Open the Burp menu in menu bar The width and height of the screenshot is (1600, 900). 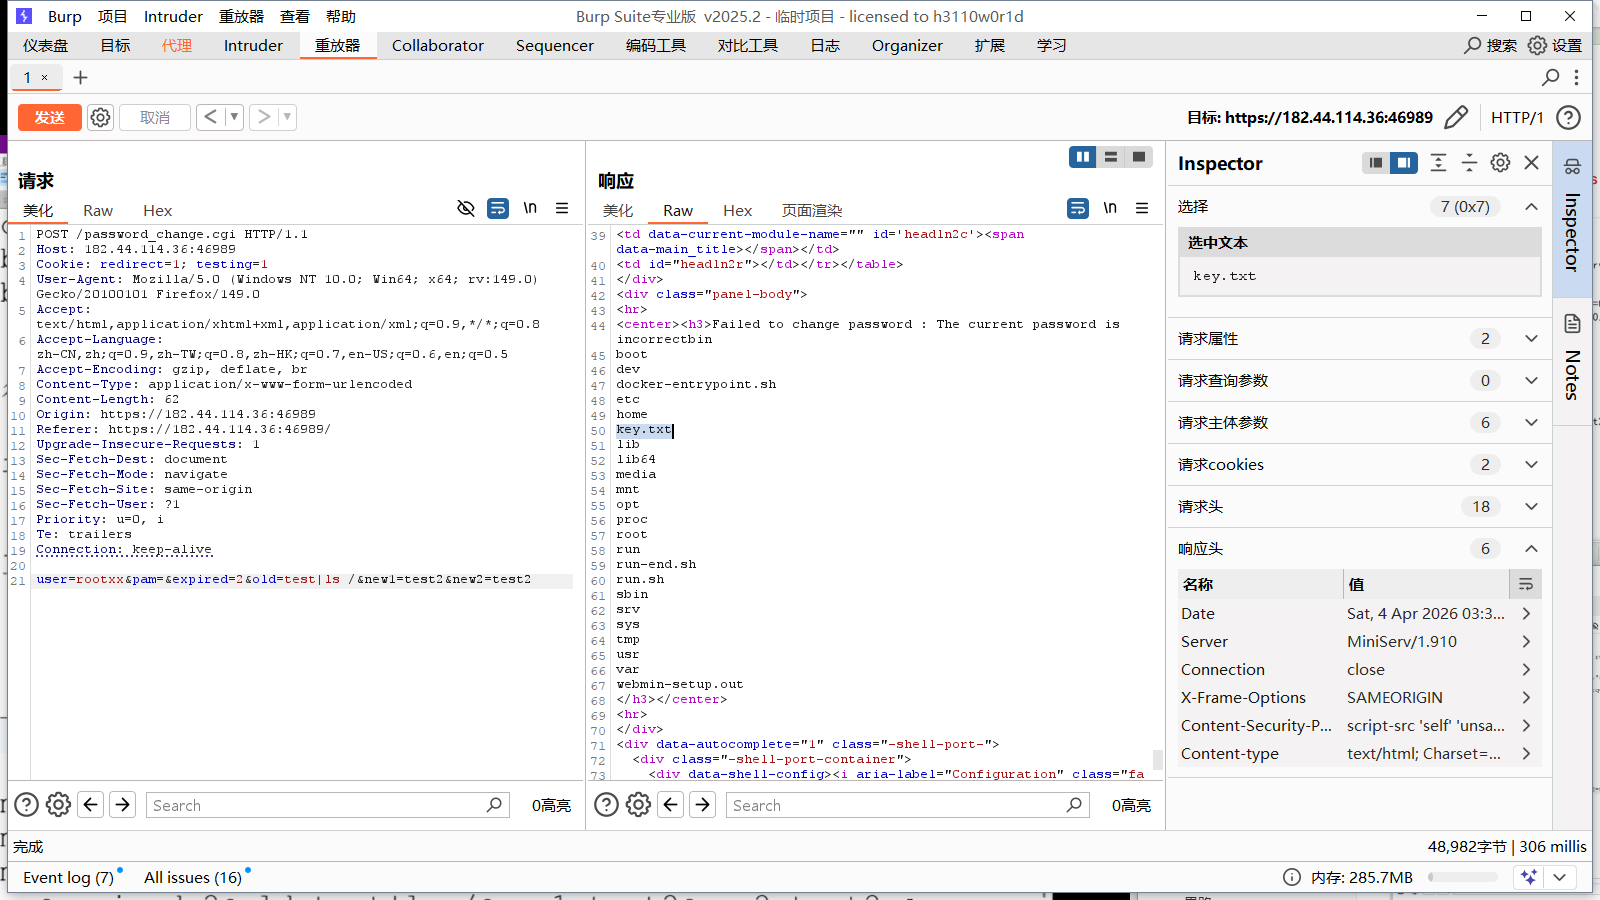(65, 16)
